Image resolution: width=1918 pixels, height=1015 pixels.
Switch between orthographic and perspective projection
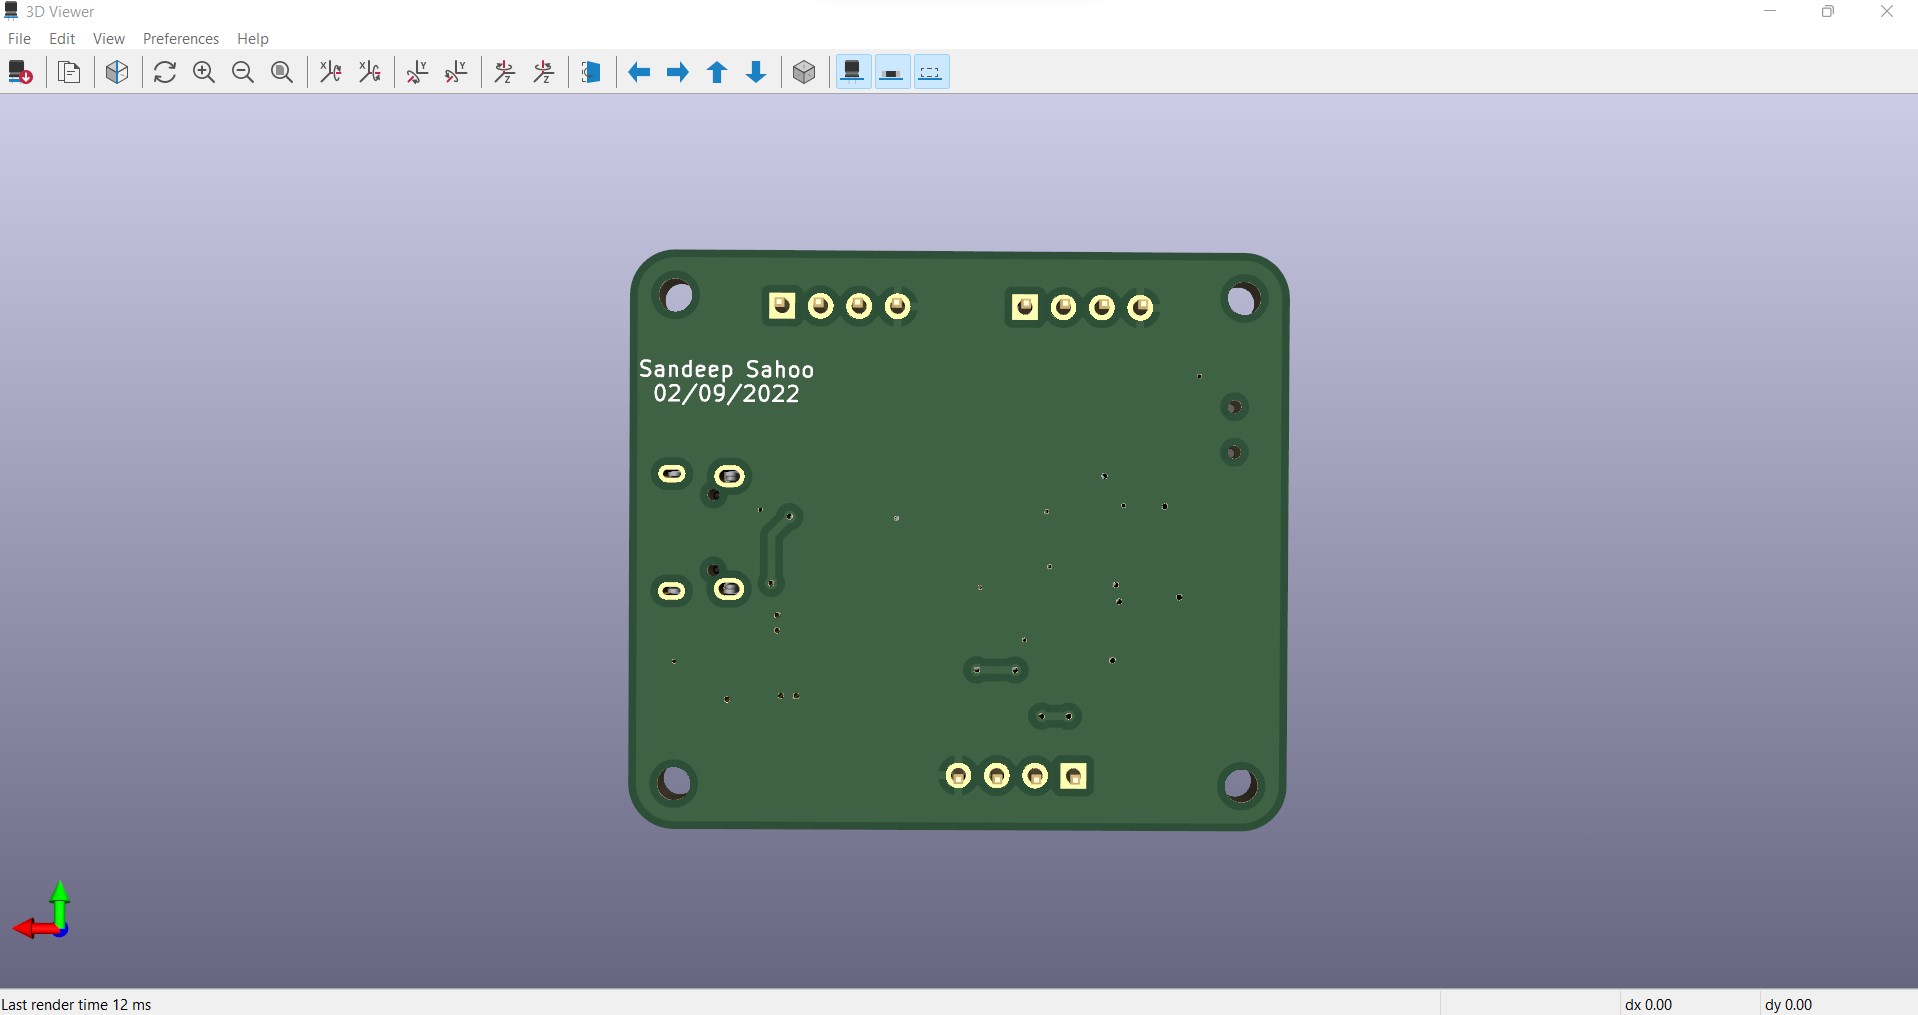[x=805, y=72]
